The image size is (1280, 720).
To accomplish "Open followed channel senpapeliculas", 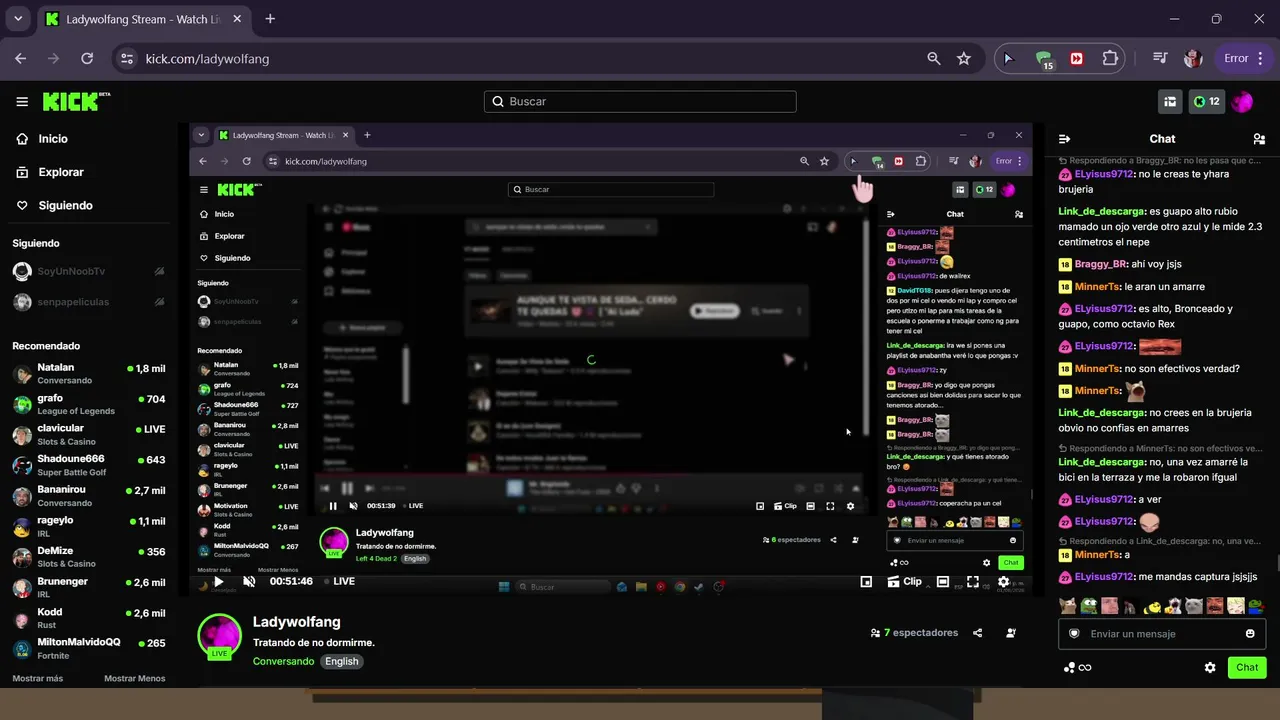I will point(88,302).
